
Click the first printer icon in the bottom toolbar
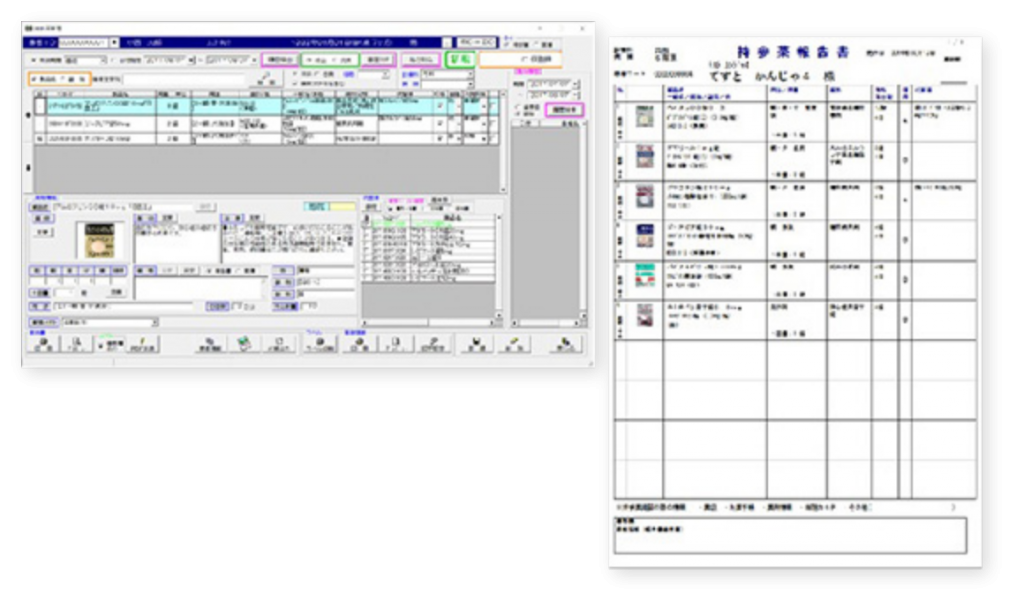[x=44, y=344]
